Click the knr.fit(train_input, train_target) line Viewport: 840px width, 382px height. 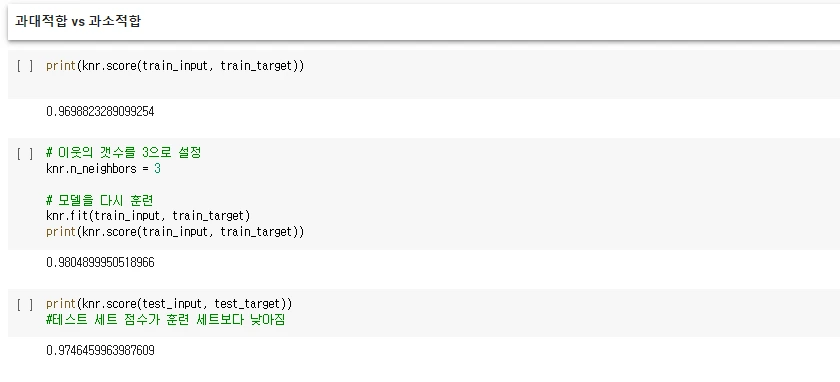point(148,216)
